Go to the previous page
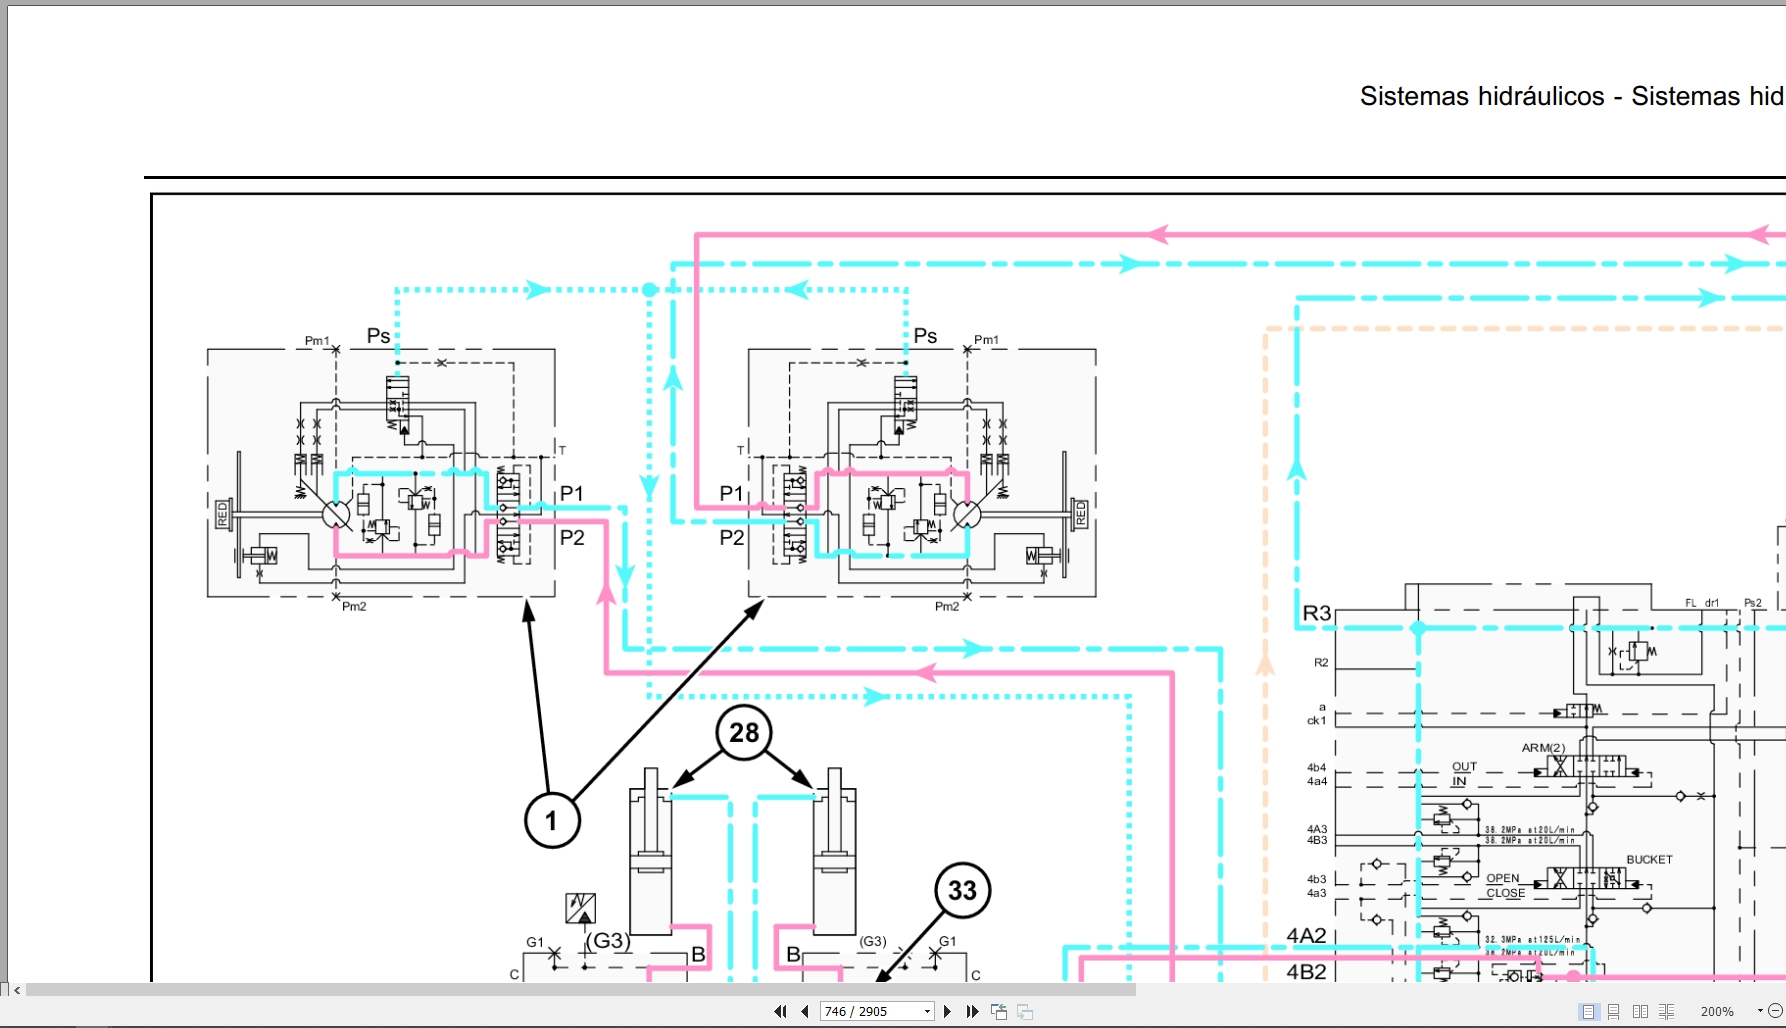This screenshot has width=1786, height=1028. (x=804, y=1011)
